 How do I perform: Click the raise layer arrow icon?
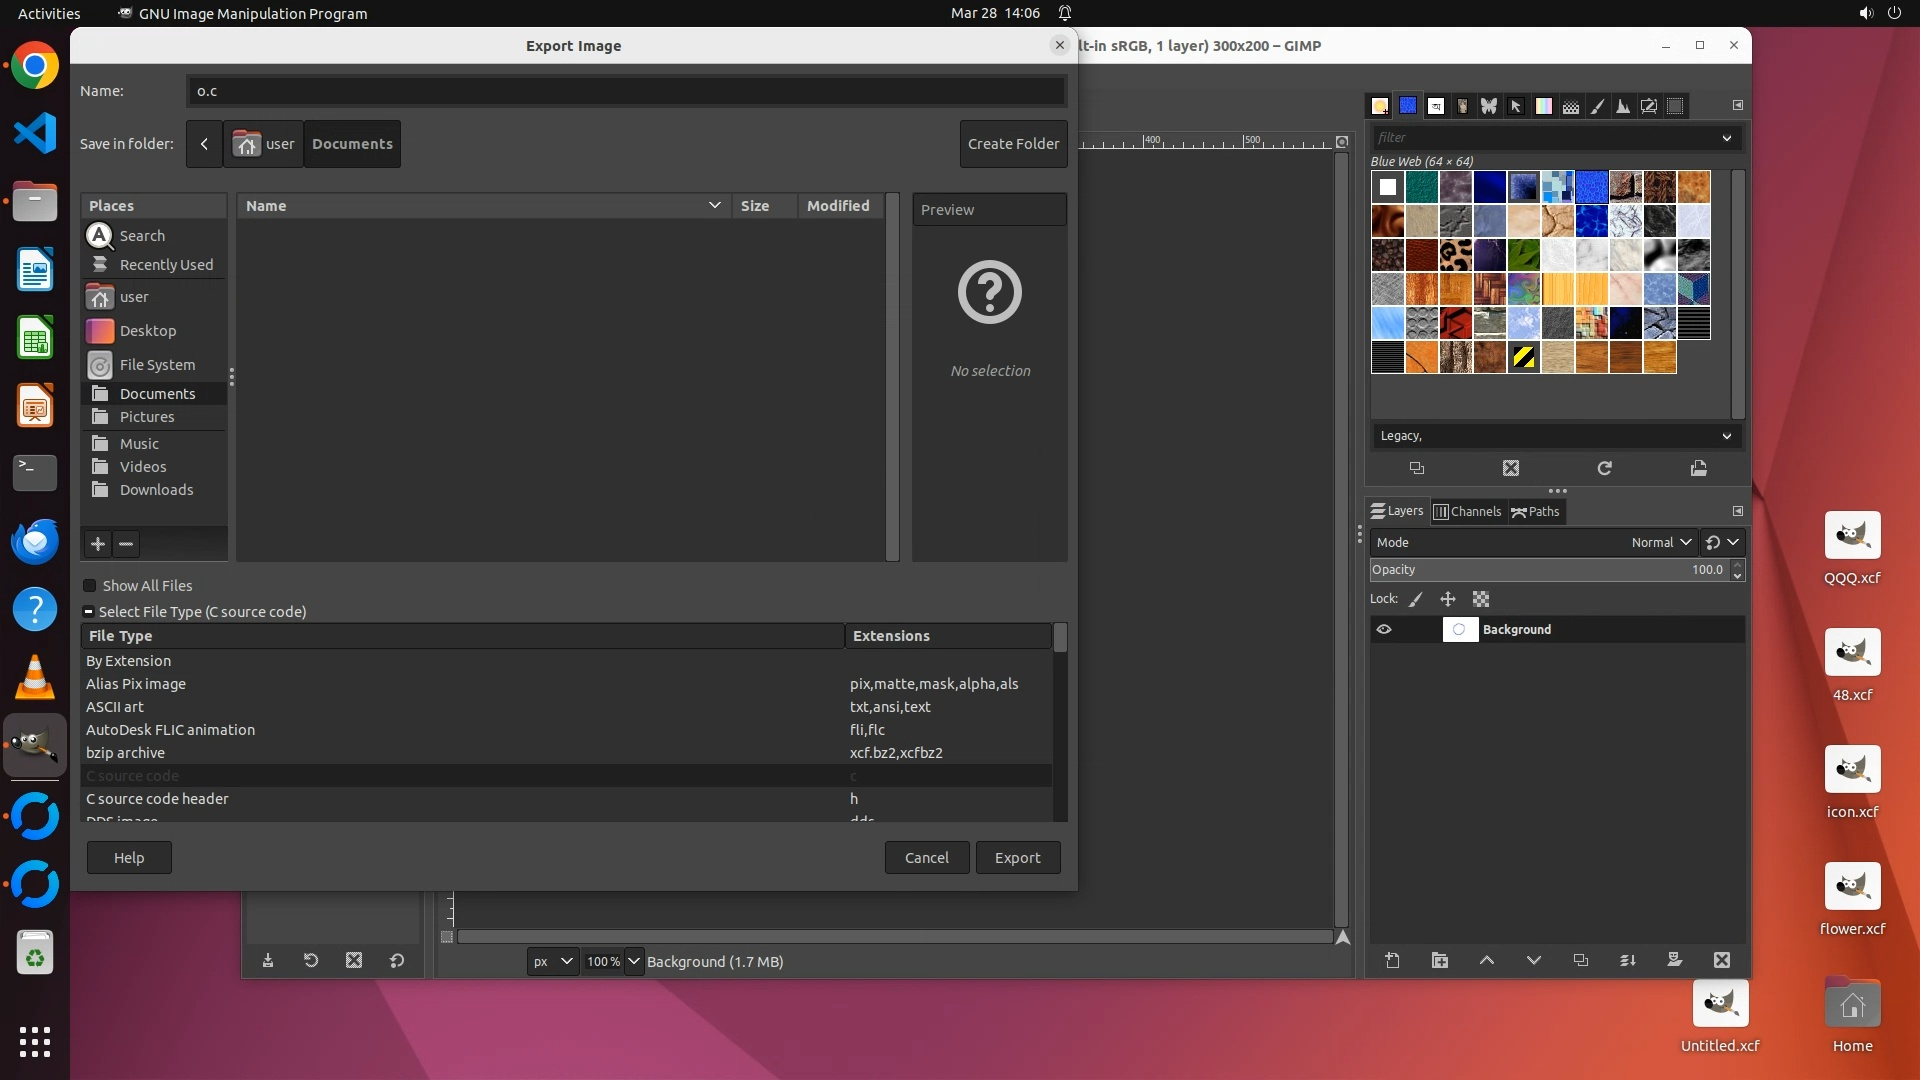click(1486, 960)
